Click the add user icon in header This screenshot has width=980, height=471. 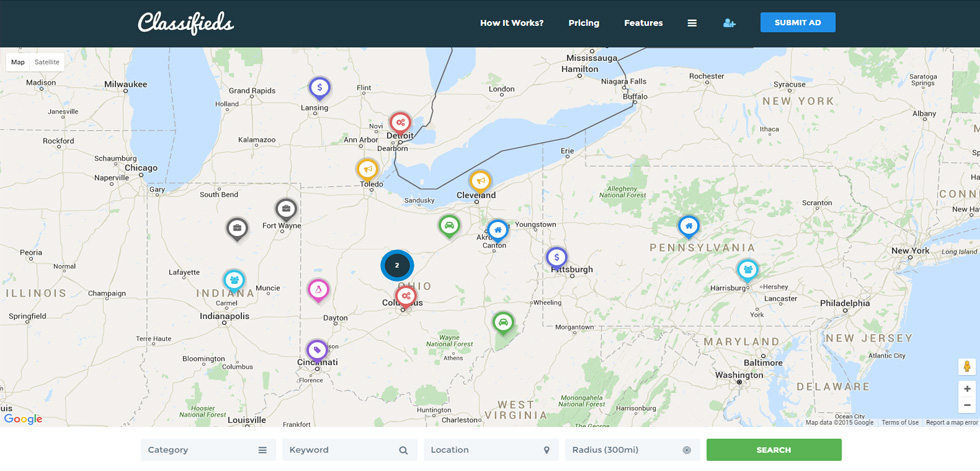[x=729, y=23]
